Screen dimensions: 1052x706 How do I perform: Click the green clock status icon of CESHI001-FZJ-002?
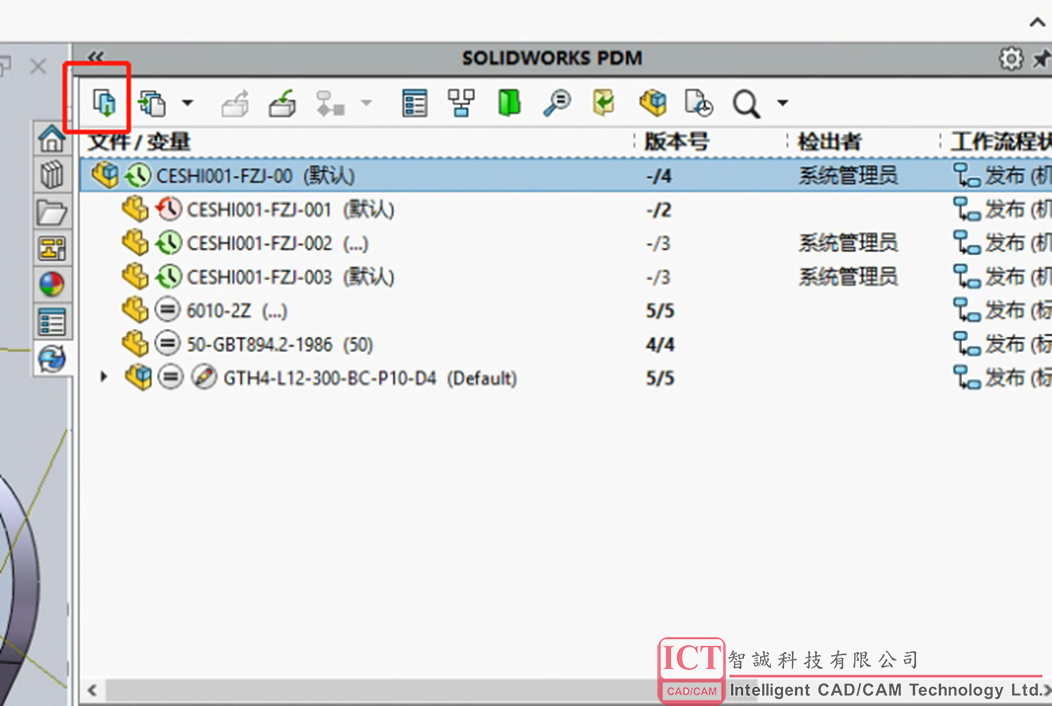(168, 243)
